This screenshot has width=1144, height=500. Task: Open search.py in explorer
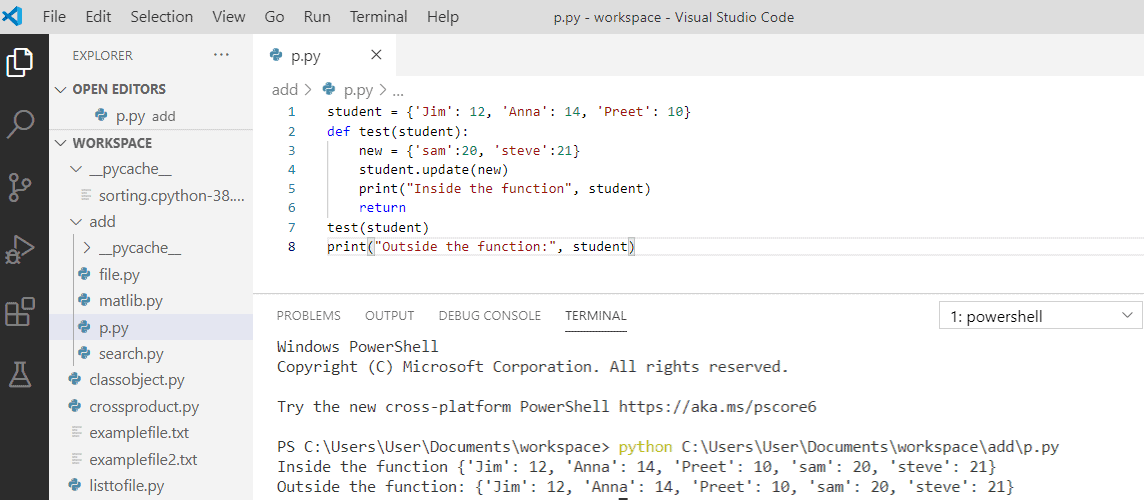click(x=151, y=354)
